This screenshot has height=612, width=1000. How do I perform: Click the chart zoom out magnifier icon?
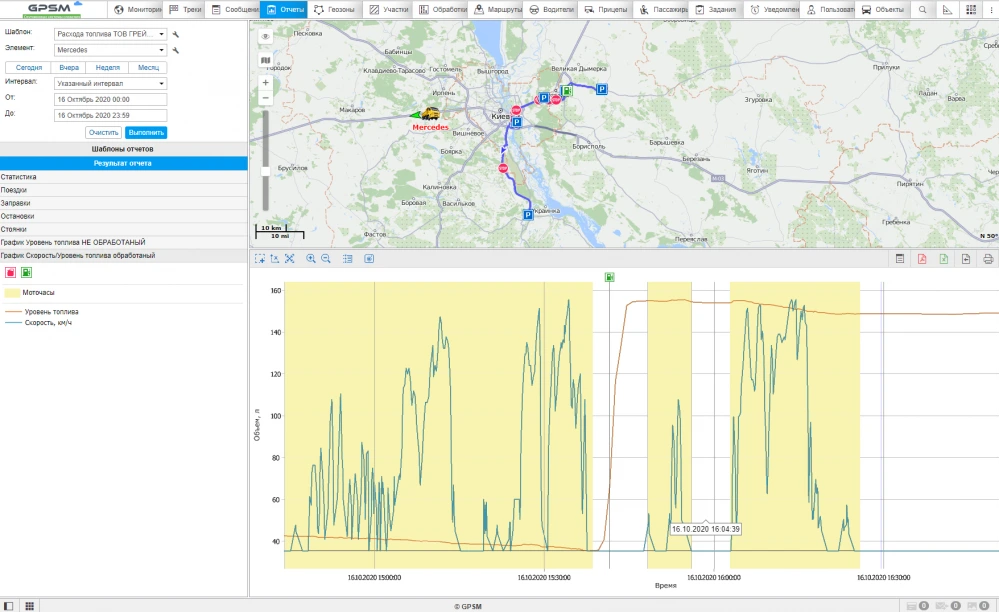pyautogui.click(x=326, y=259)
